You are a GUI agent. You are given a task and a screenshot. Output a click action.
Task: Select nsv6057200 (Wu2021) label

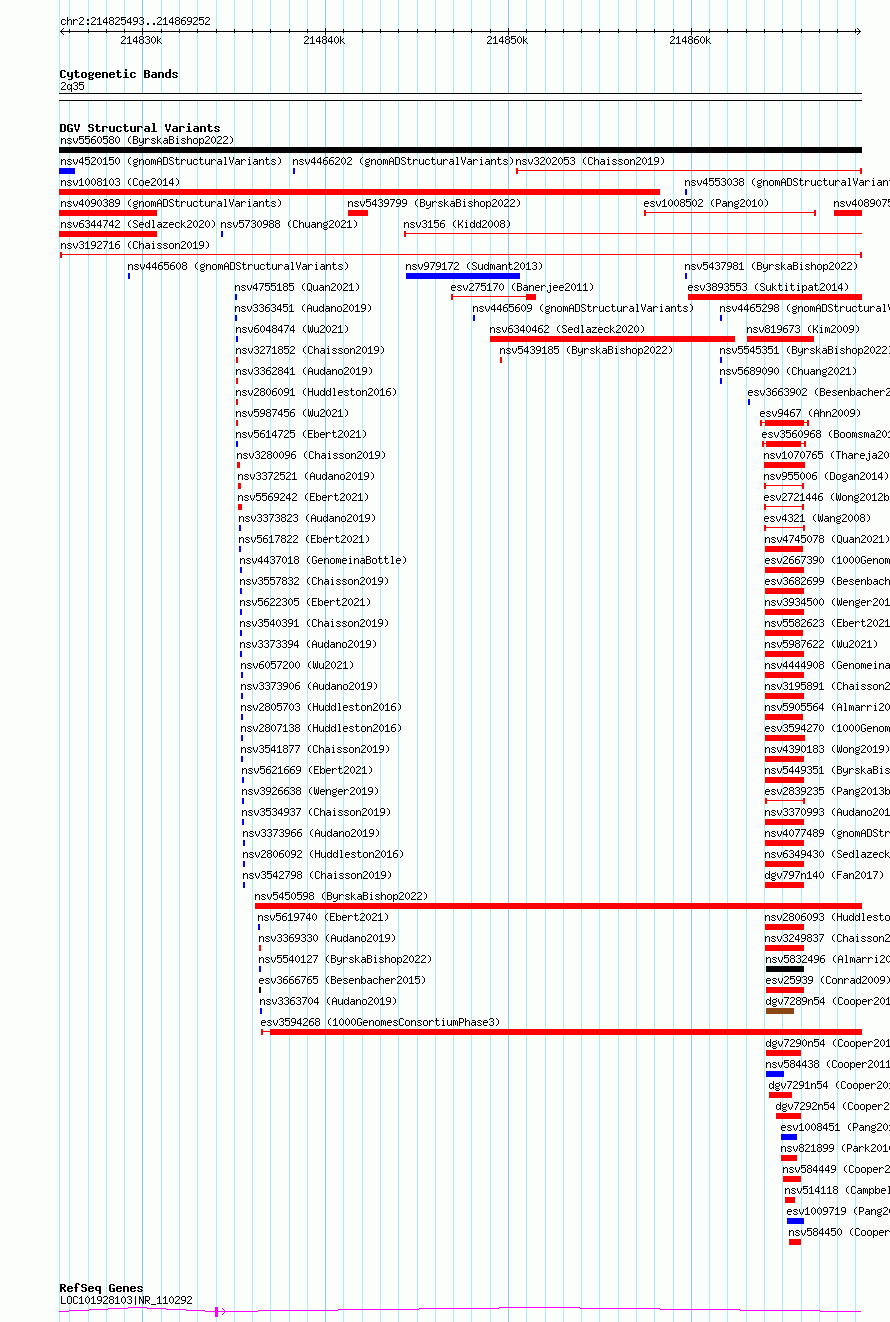298,665
